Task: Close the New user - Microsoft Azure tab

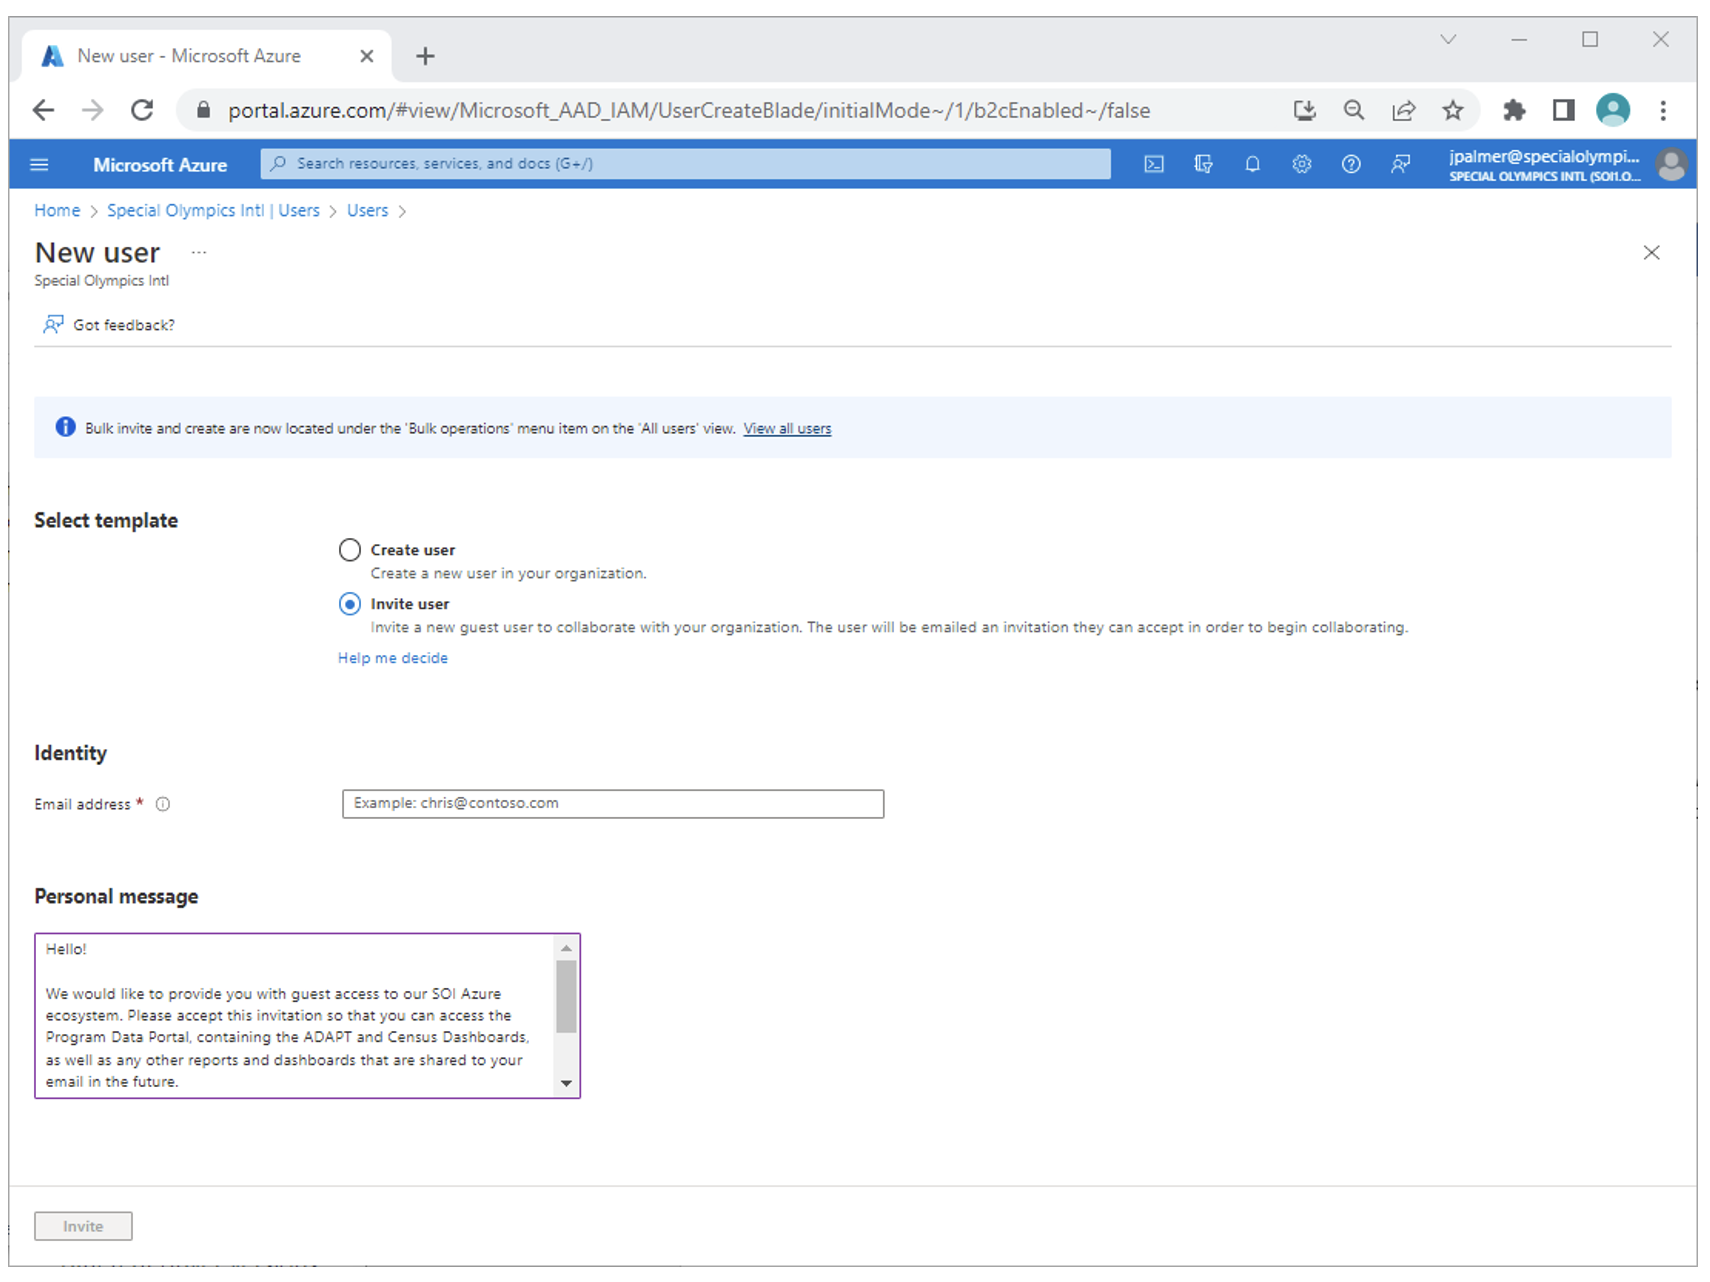Action: click(x=367, y=56)
